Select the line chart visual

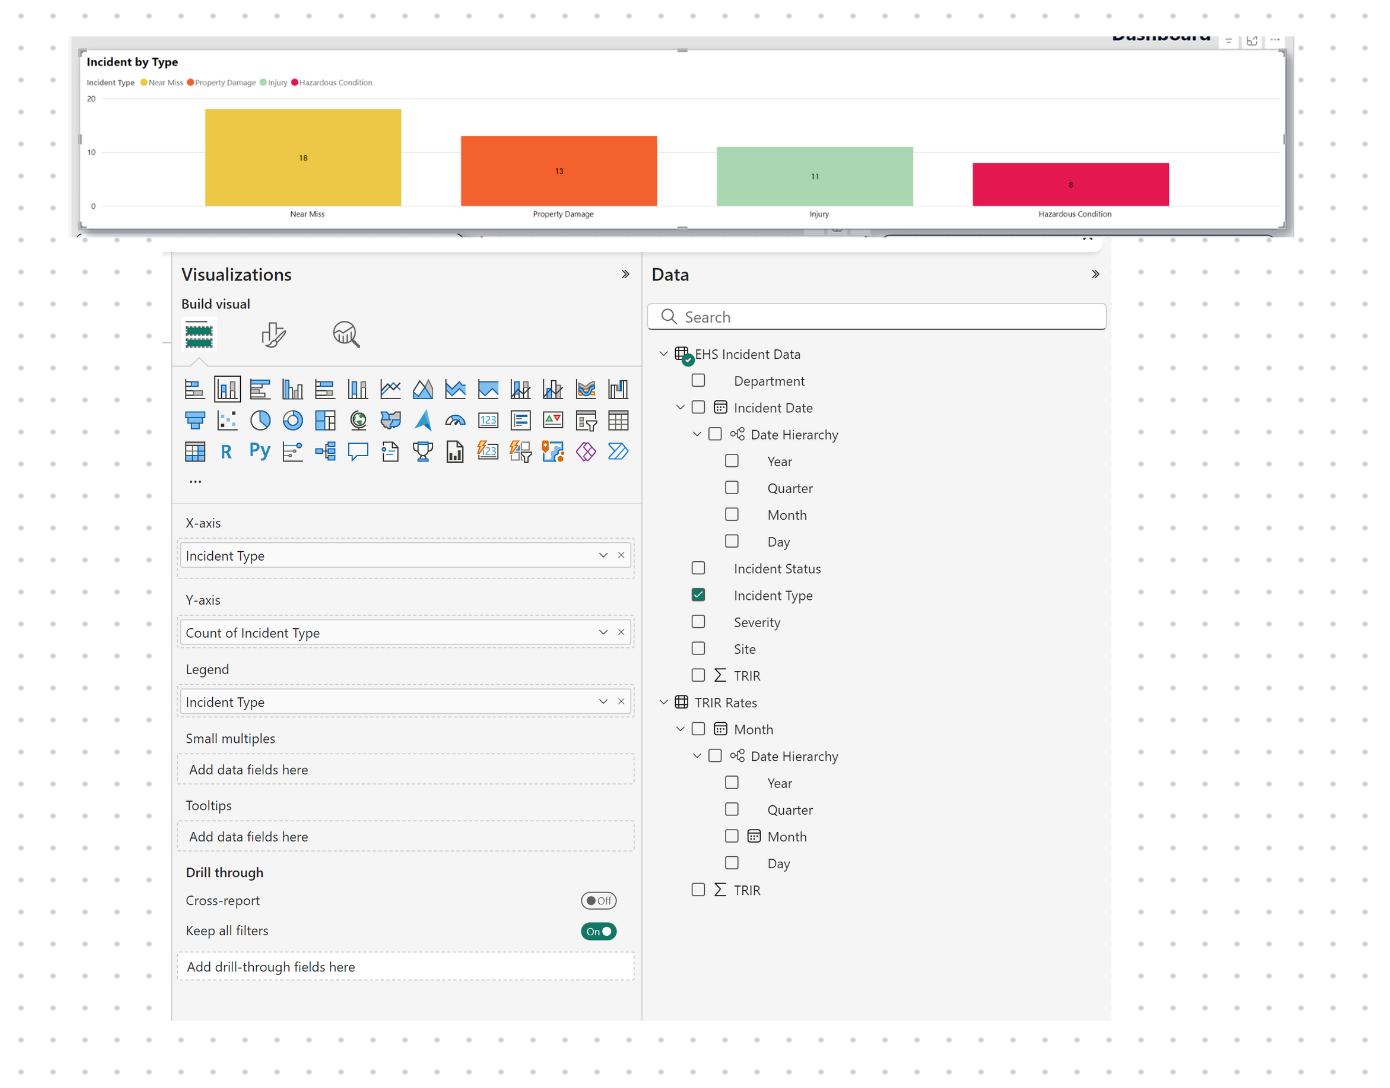click(x=390, y=389)
